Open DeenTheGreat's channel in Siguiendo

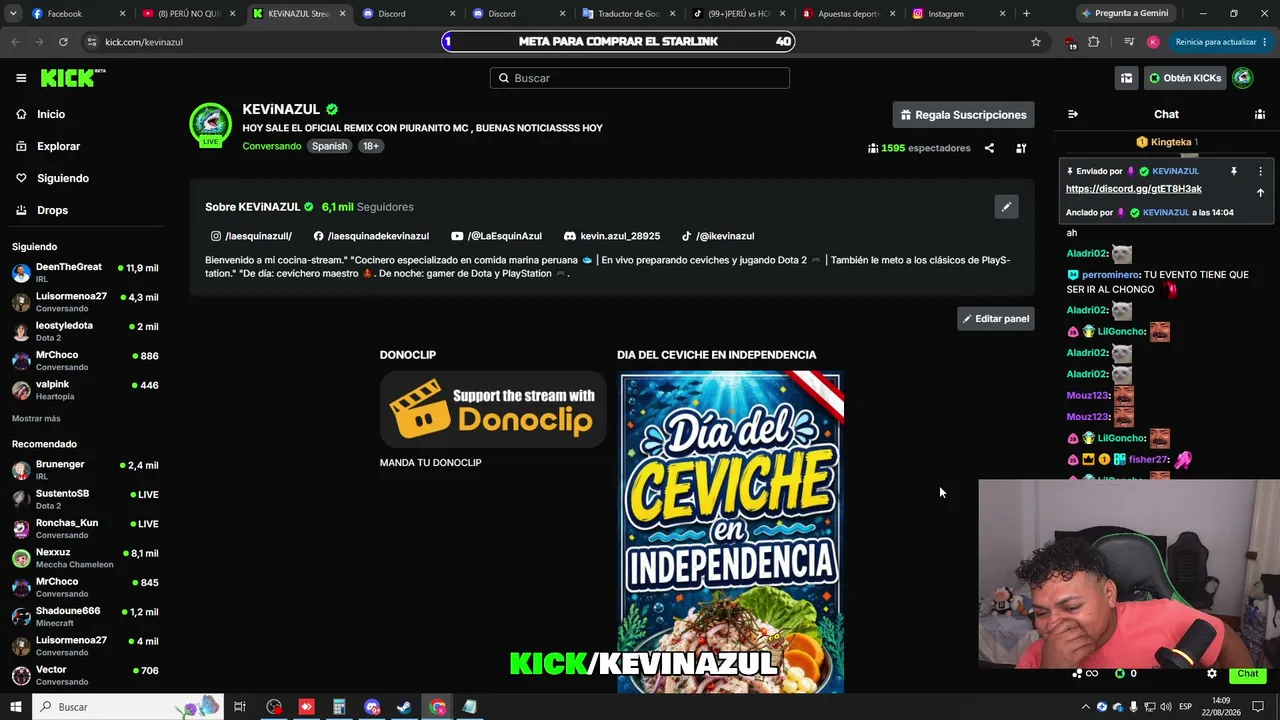click(x=85, y=272)
